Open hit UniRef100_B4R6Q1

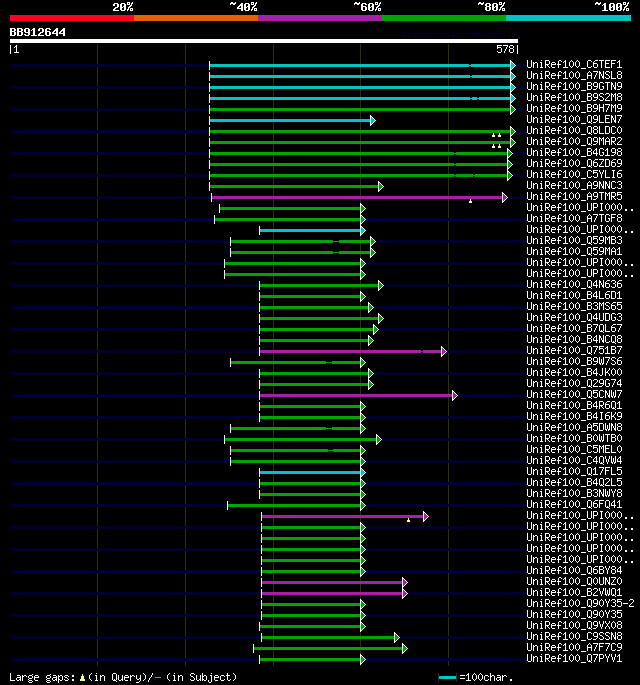point(574,406)
